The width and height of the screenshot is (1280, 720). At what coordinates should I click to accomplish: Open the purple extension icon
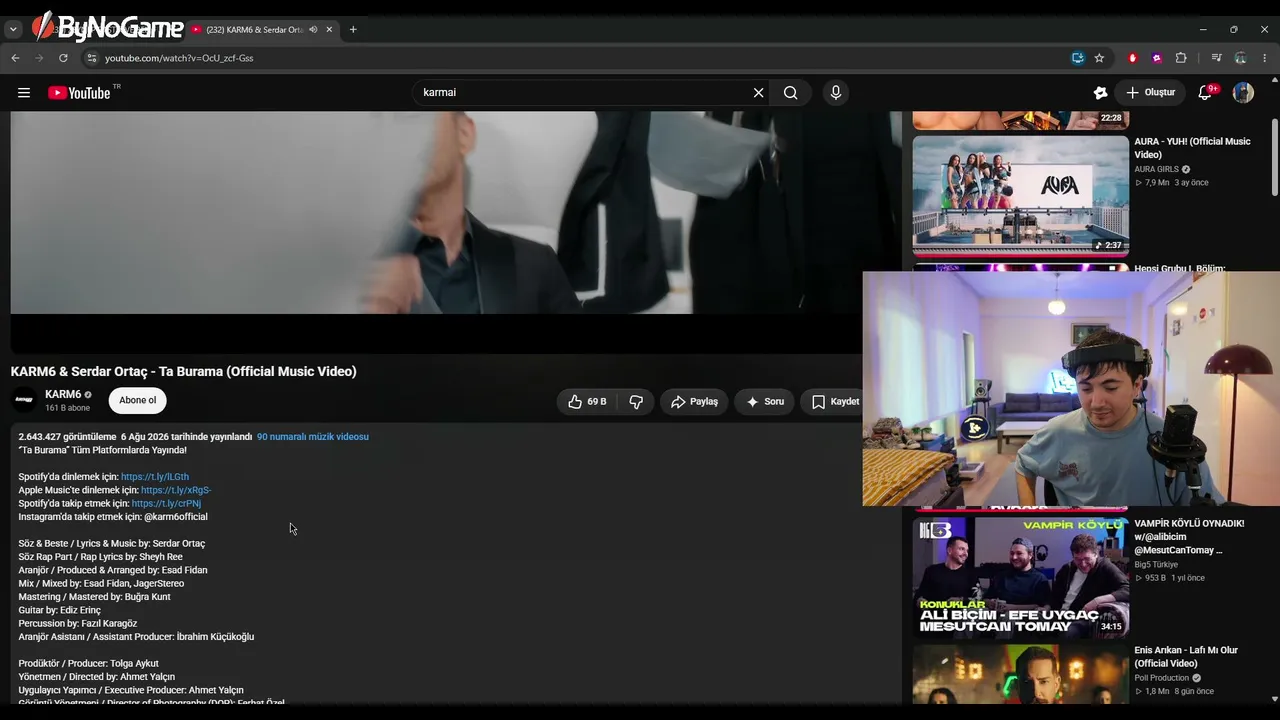[x=1157, y=58]
